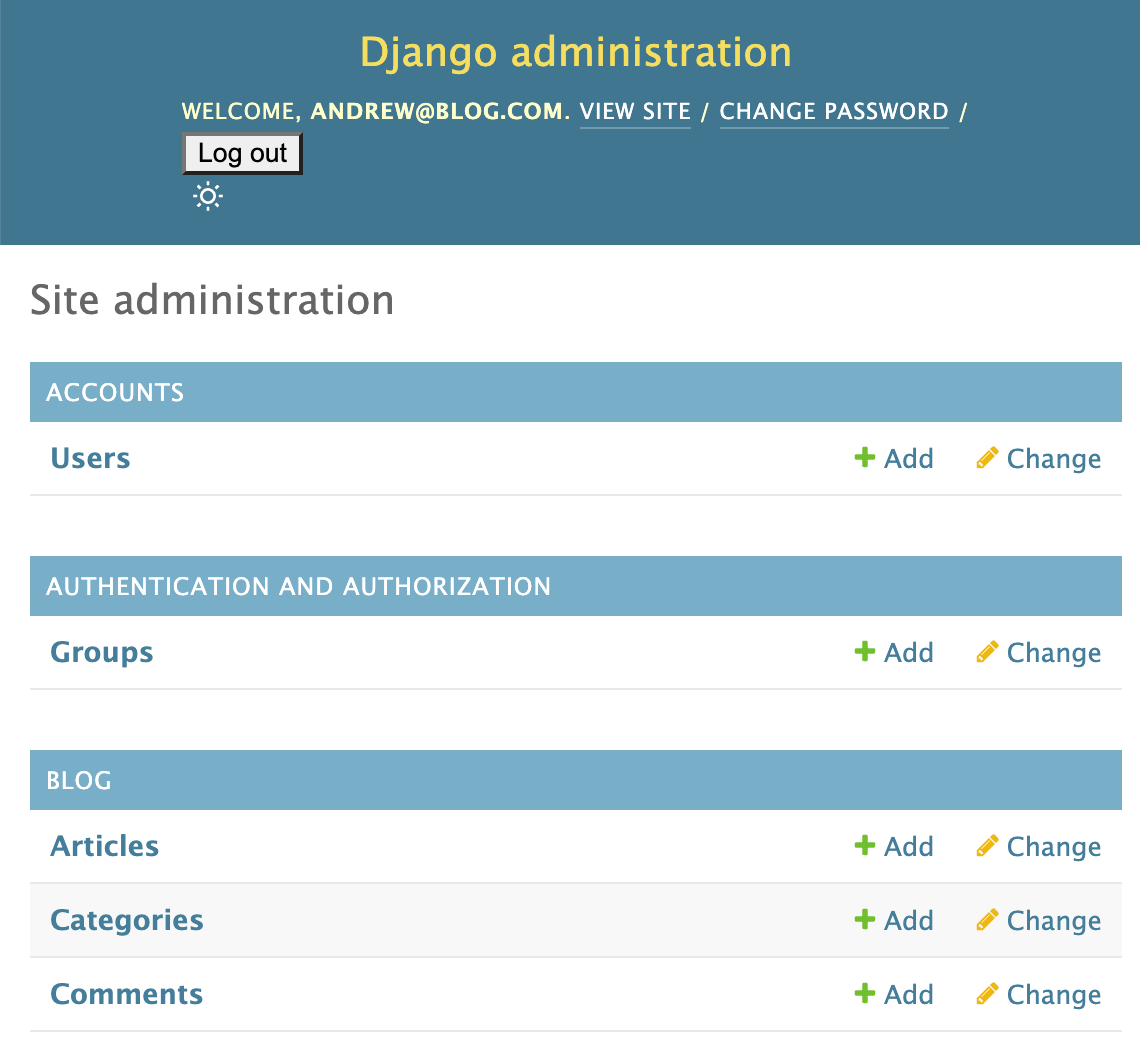Screen dimensions: 1140x1054
Task: Select Change next to Categories
Action: [1054, 919]
